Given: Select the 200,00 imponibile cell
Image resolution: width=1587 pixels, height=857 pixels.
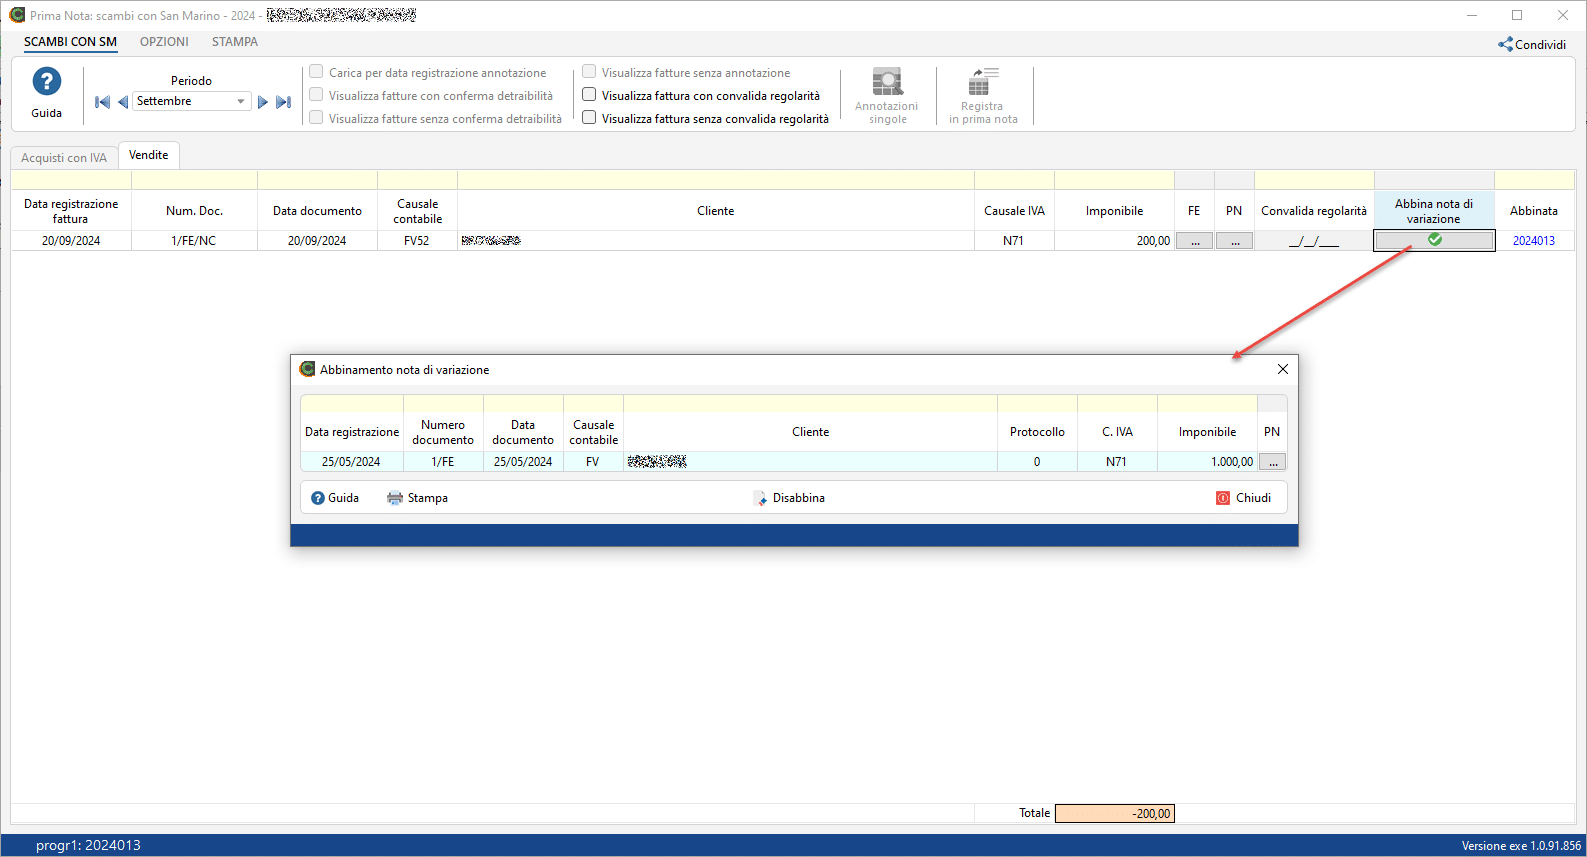Looking at the screenshot, I should 1114,241.
